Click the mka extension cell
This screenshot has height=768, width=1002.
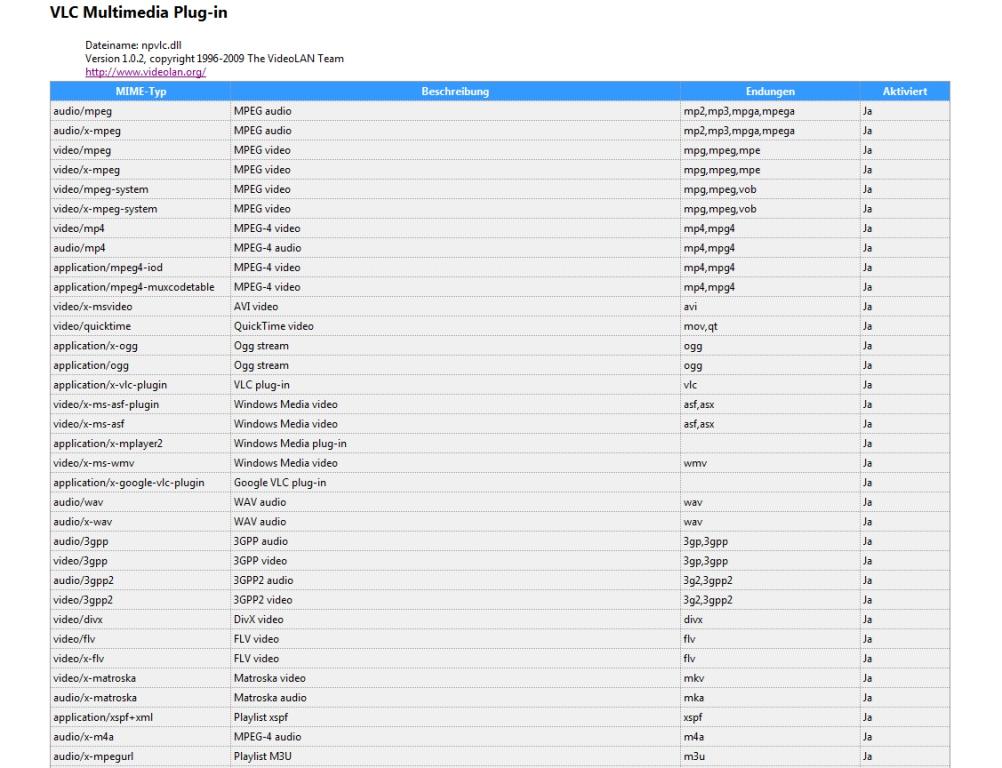point(770,698)
